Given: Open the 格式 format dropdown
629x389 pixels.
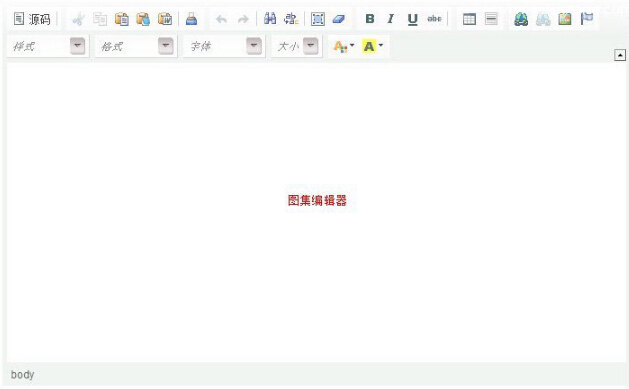Looking at the screenshot, I should tap(136, 46).
